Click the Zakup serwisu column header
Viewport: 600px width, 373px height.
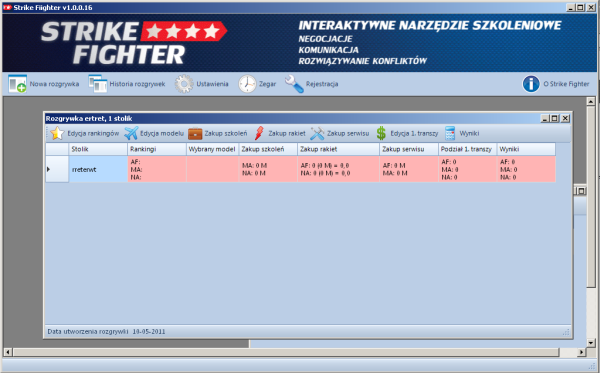[x=409, y=149]
